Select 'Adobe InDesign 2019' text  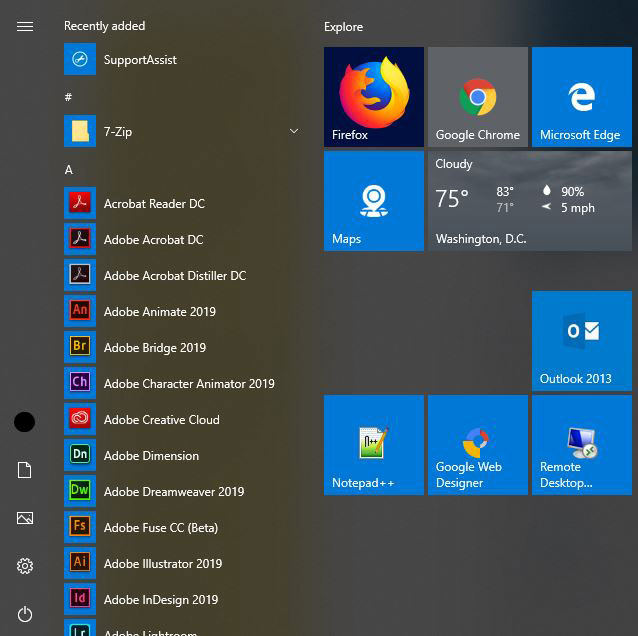tap(161, 600)
